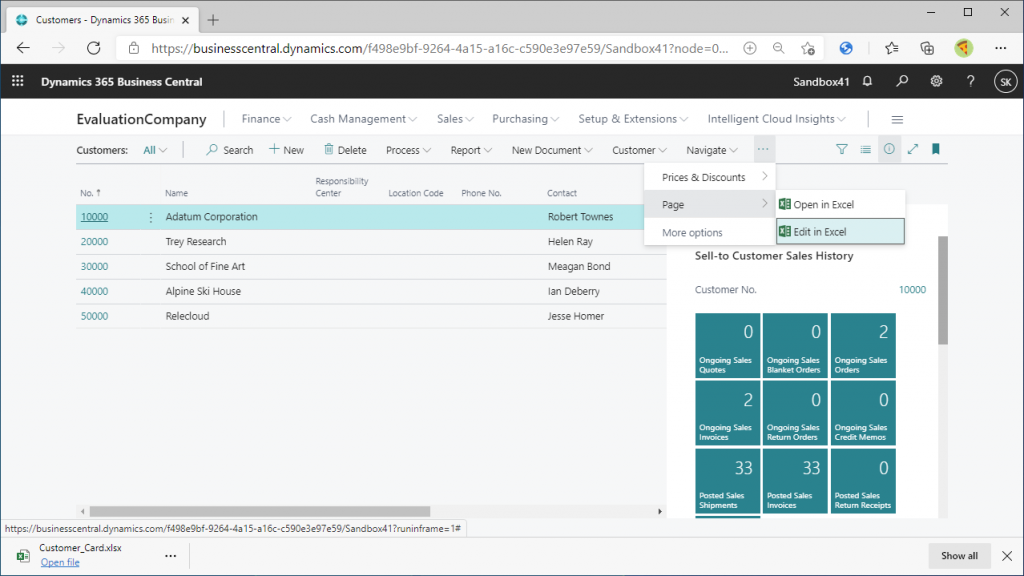1024x576 pixels.
Task: Click Show all downloads button
Action: (959, 556)
